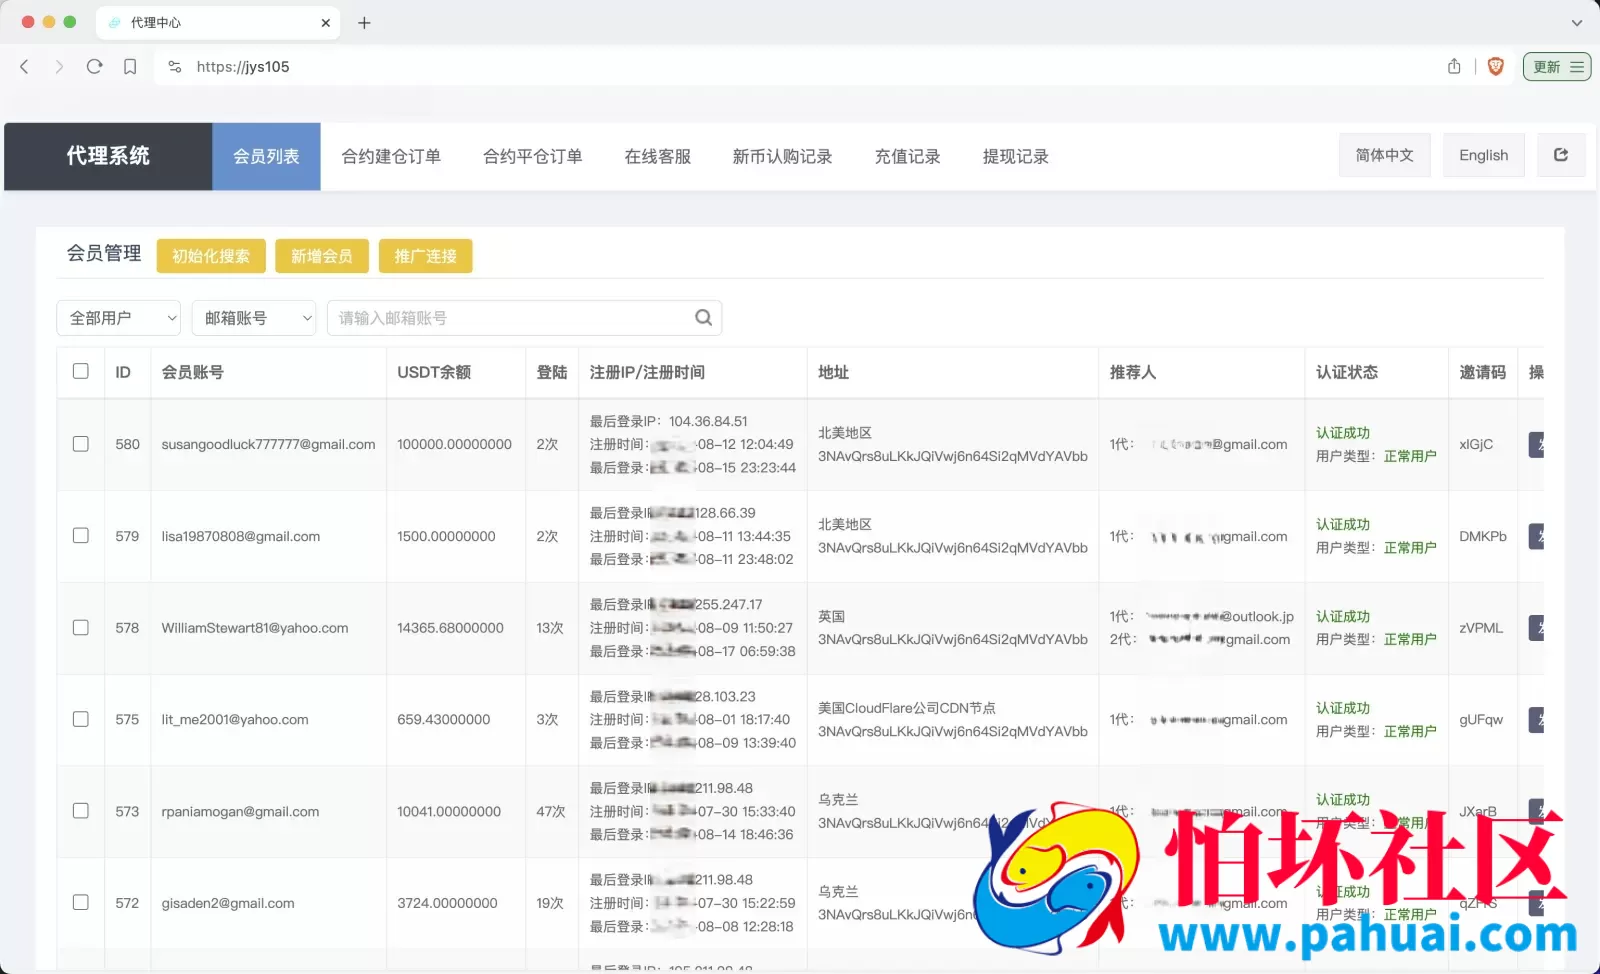This screenshot has width=1600, height=974.
Task: Click the browser address bar URL
Action: (243, 67)
